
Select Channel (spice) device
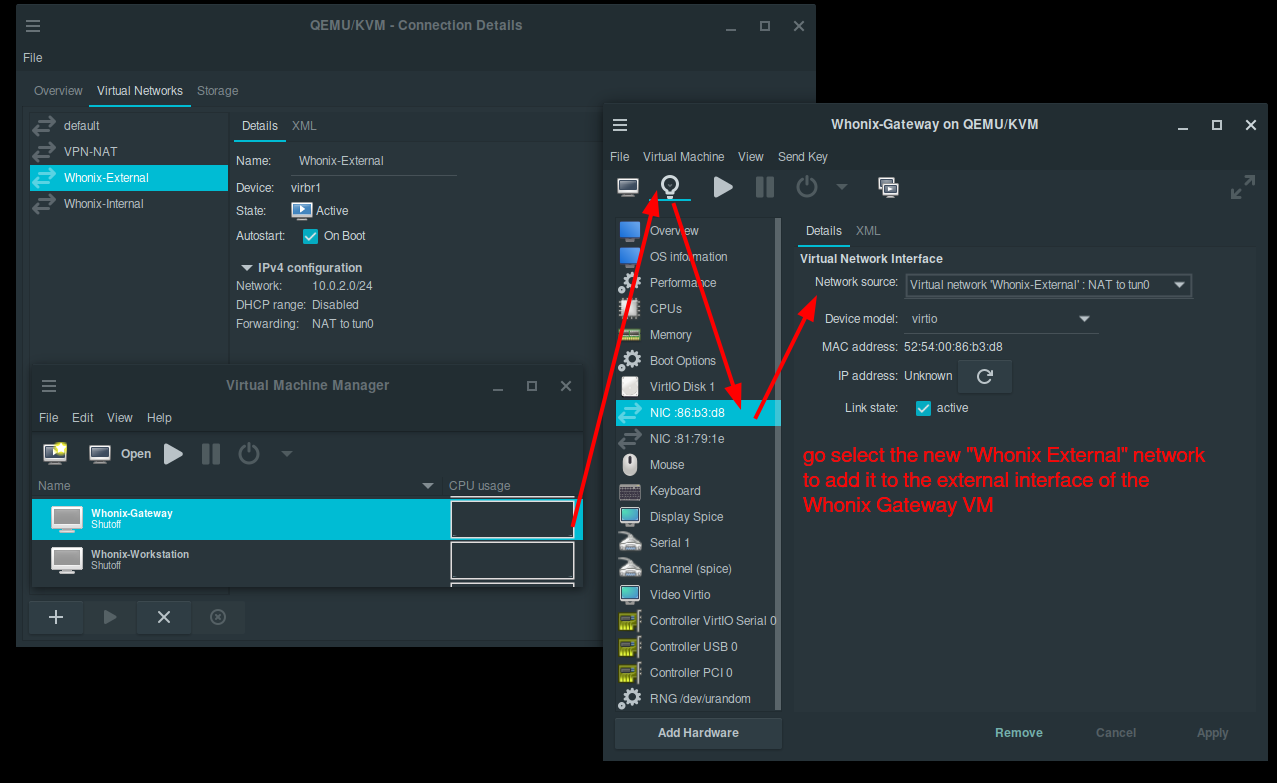(696, 569)
